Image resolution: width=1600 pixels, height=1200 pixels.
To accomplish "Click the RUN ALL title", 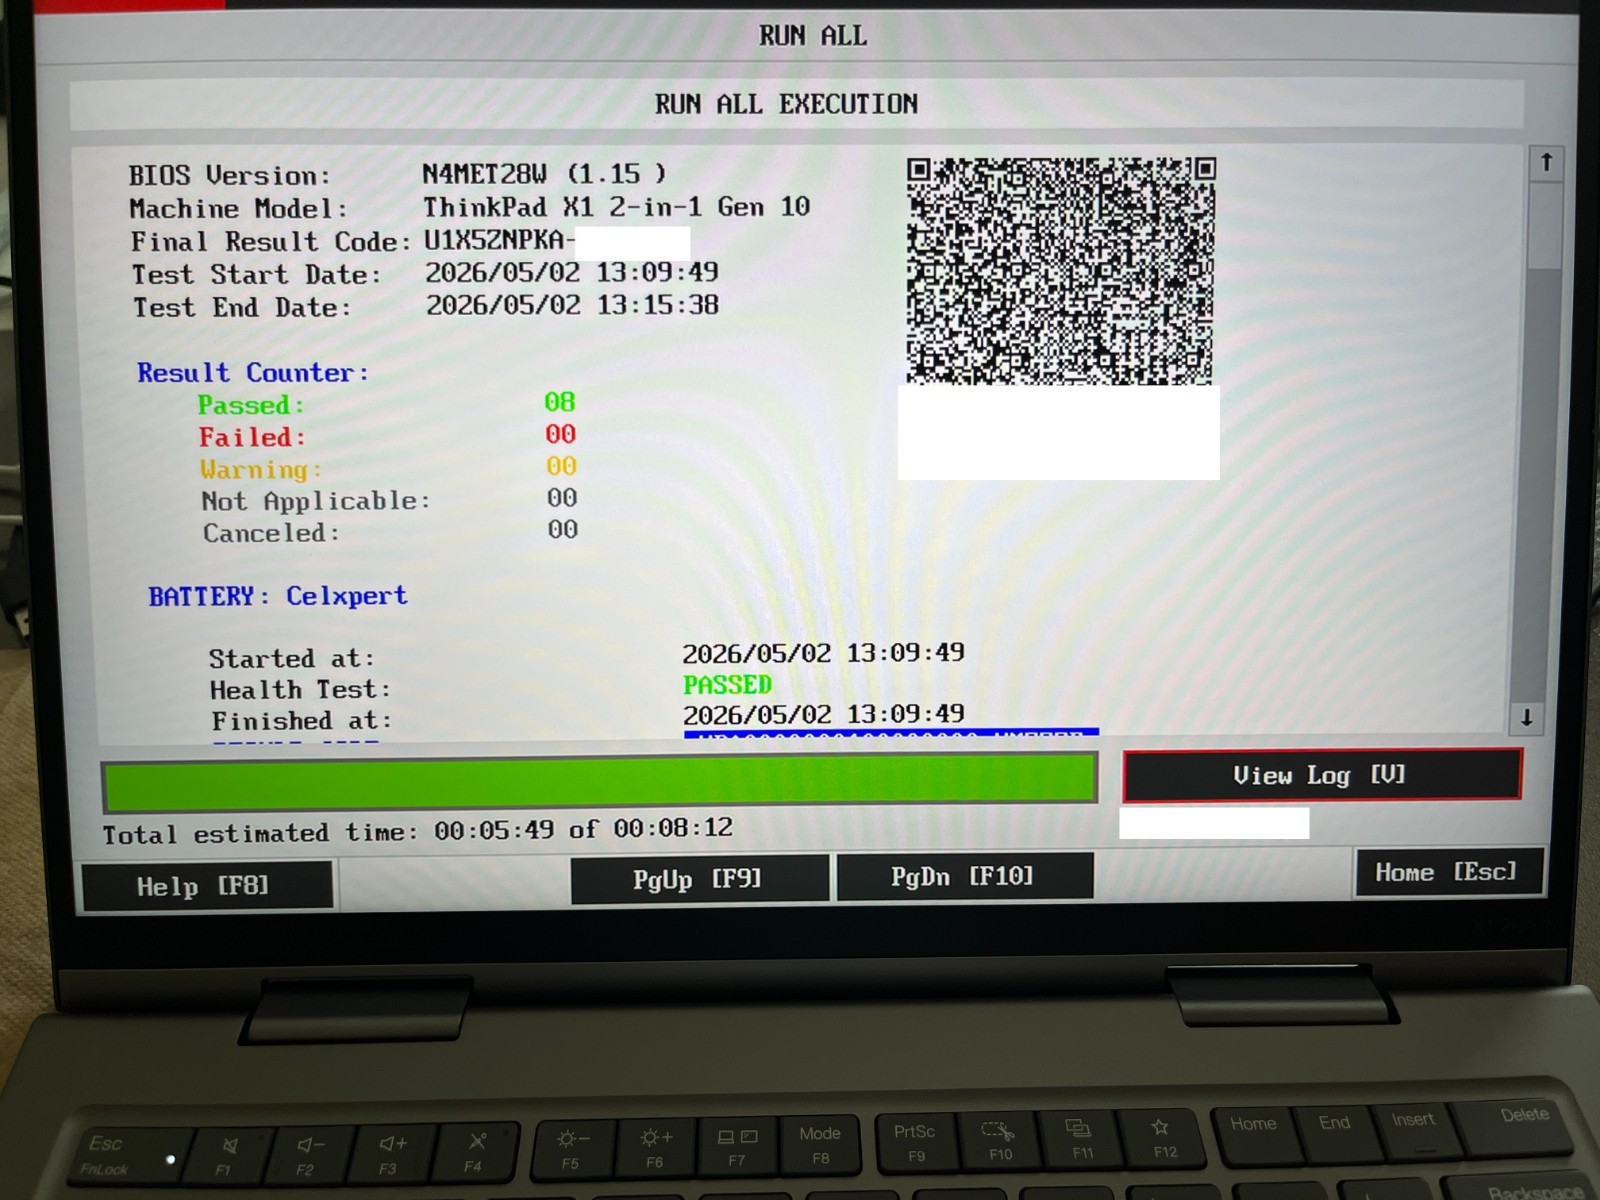I will tap(812, 36).
